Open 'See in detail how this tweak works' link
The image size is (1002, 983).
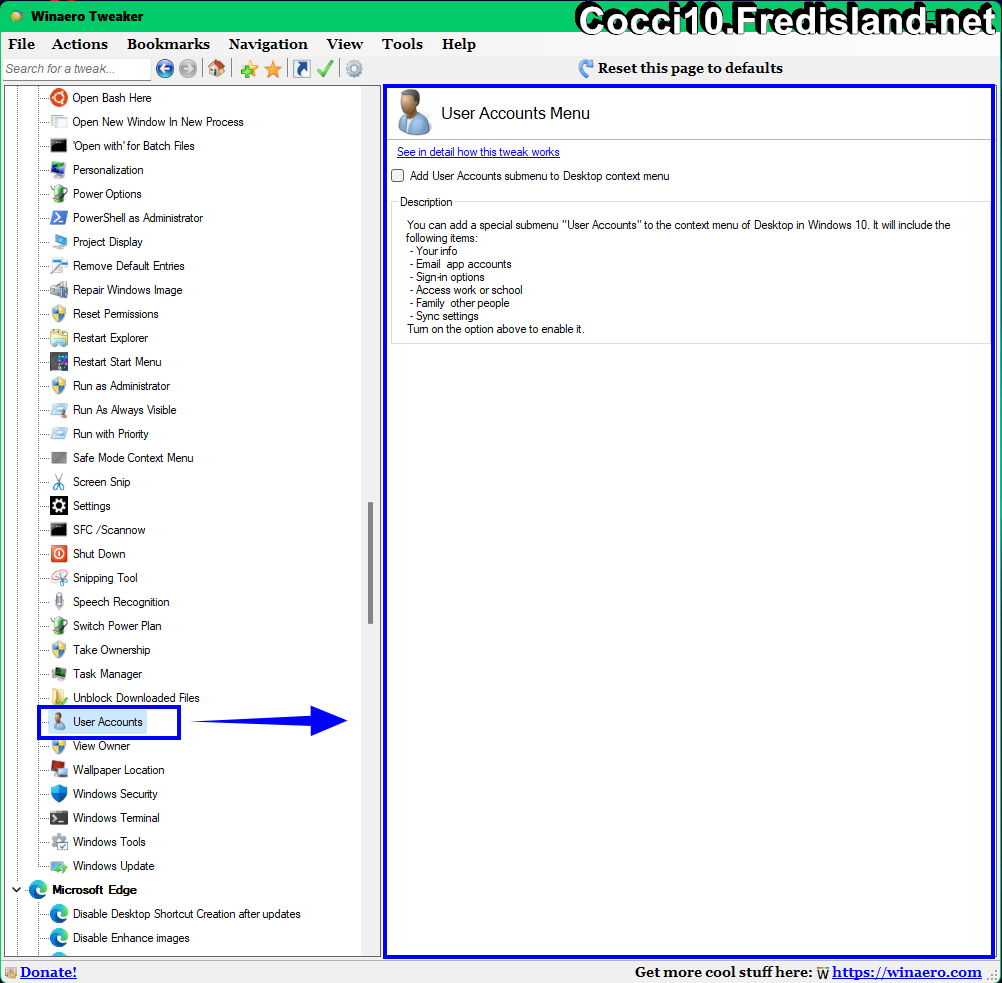[x=478, y=152]
